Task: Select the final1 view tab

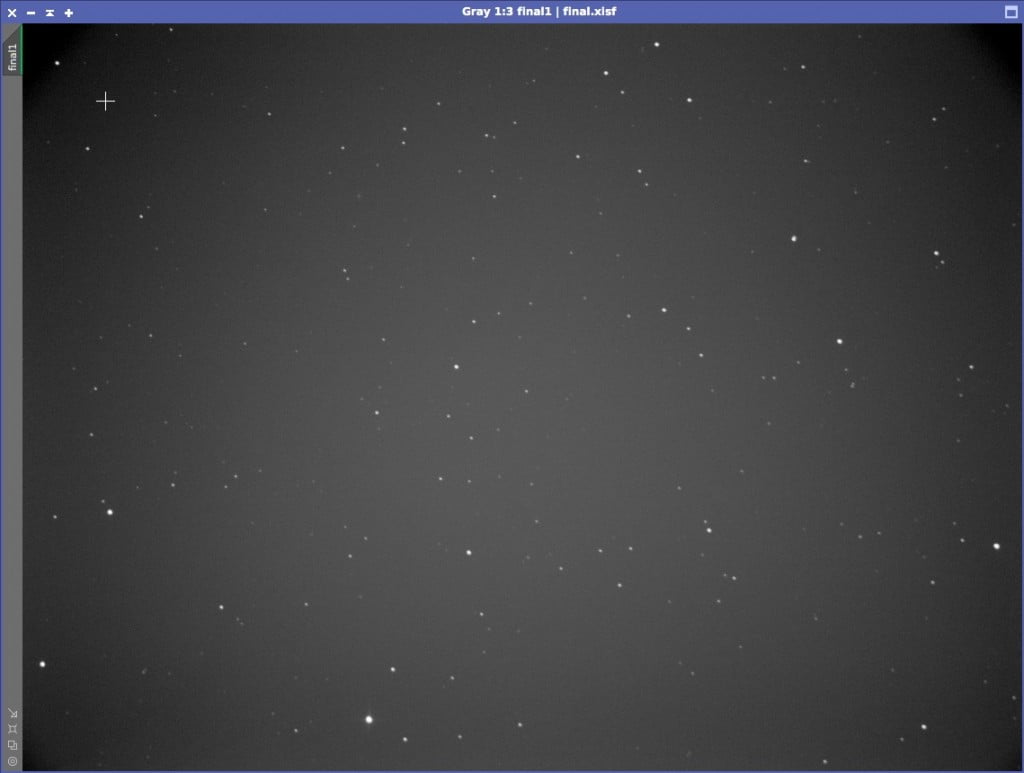Action: pyautogui.click(x=12, y=52)
